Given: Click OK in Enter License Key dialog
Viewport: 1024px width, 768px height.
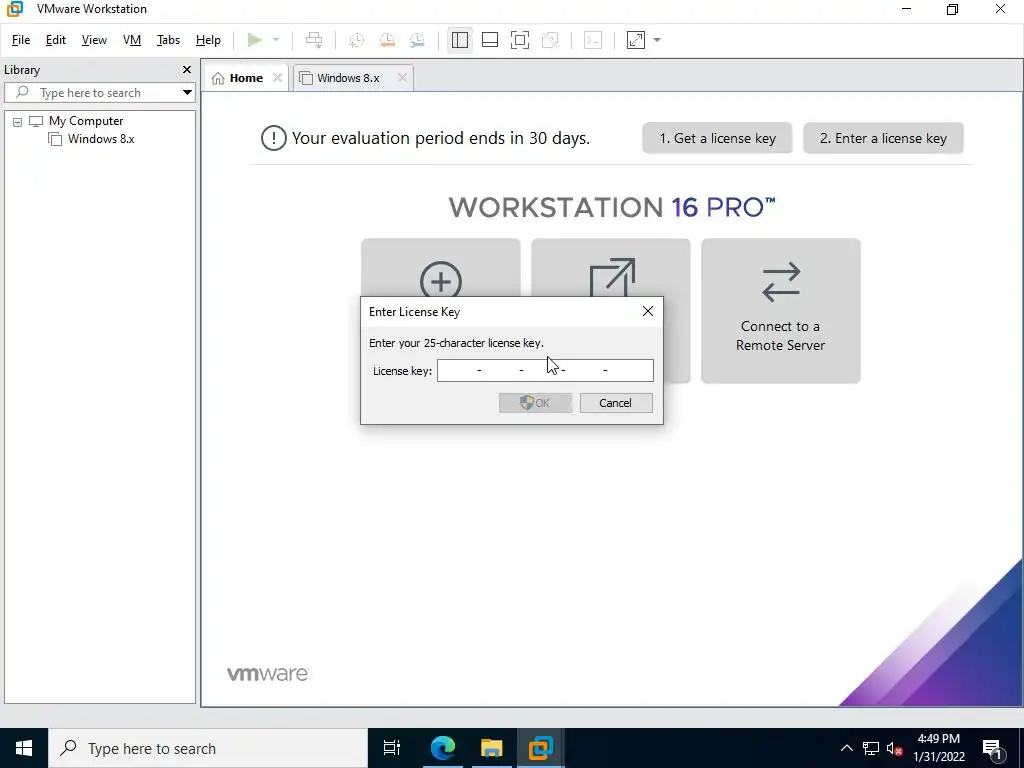Looking at the screenshot, I should coord(536,403).
